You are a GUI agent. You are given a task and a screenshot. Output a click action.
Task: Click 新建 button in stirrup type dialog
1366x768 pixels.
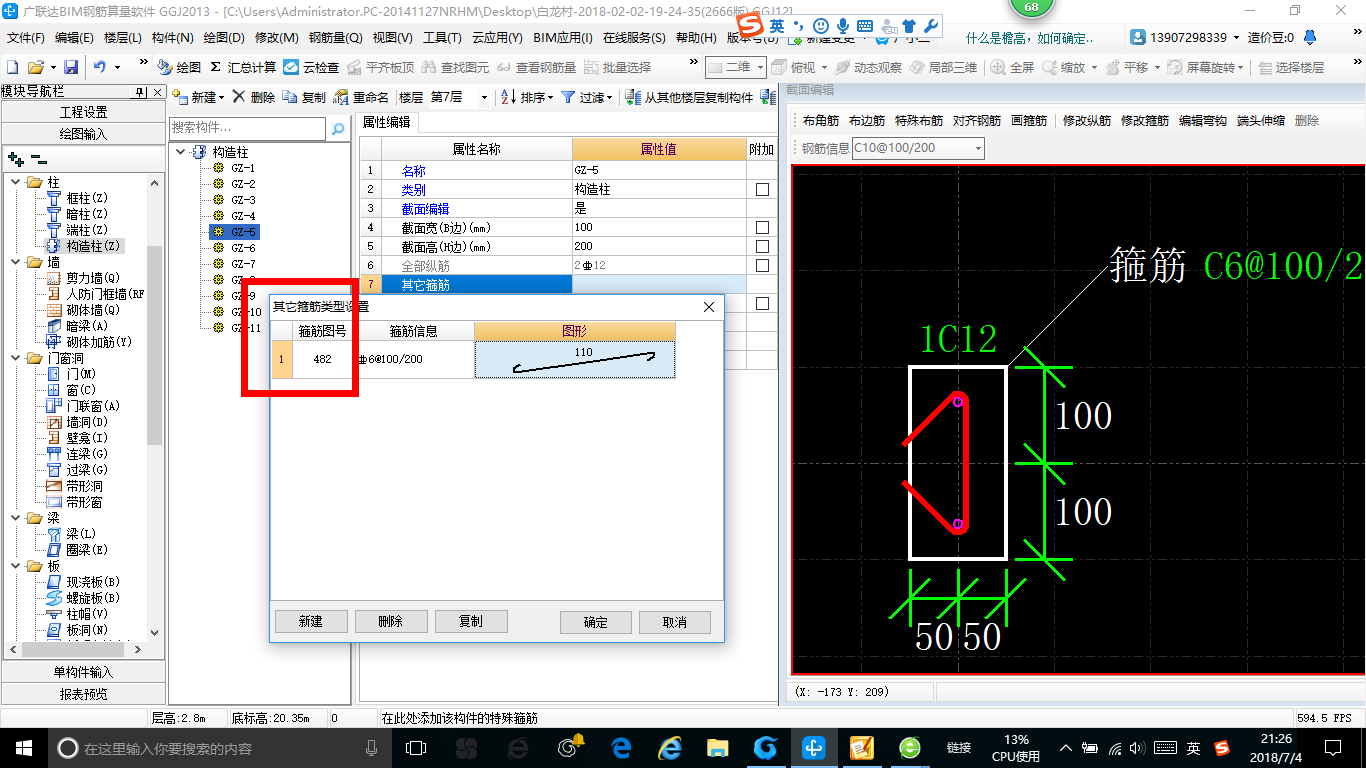click(311, 621)
